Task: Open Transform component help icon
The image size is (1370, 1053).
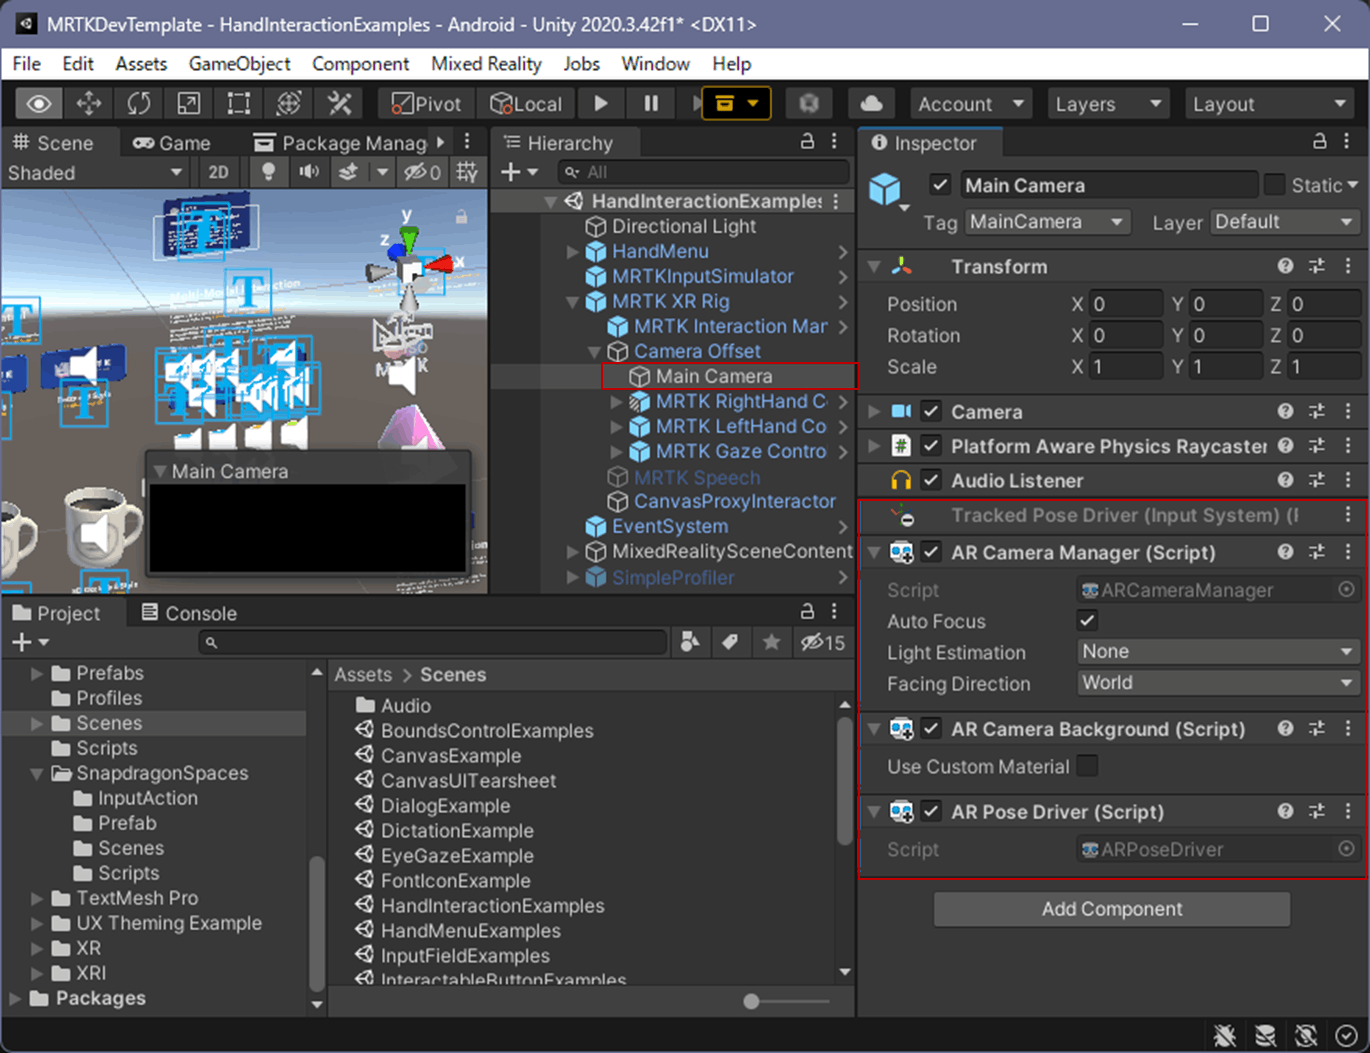Action: point(1286,266)
